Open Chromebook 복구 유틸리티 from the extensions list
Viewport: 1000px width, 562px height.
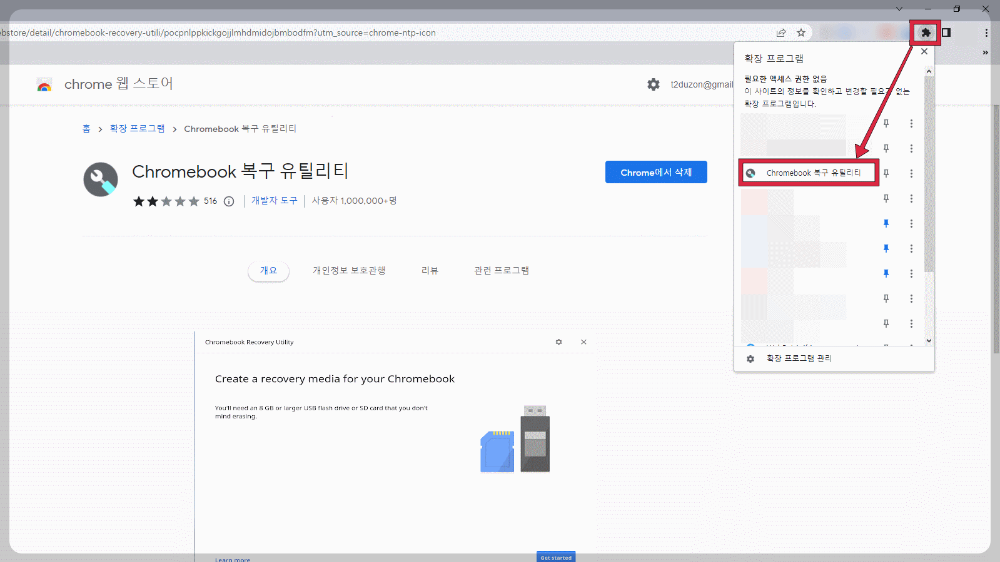point(809,173)
